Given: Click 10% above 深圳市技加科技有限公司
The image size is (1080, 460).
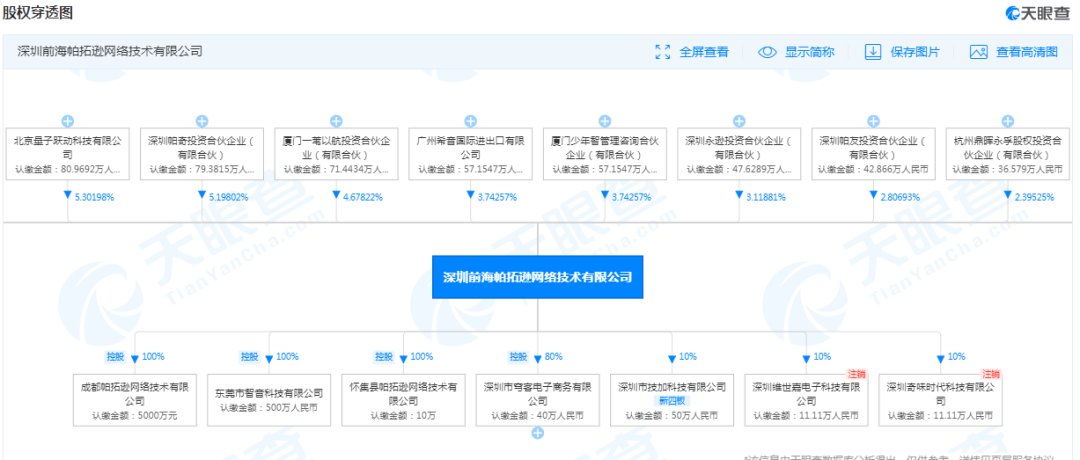Looking at the screenshot, I should tap(688, 357).
